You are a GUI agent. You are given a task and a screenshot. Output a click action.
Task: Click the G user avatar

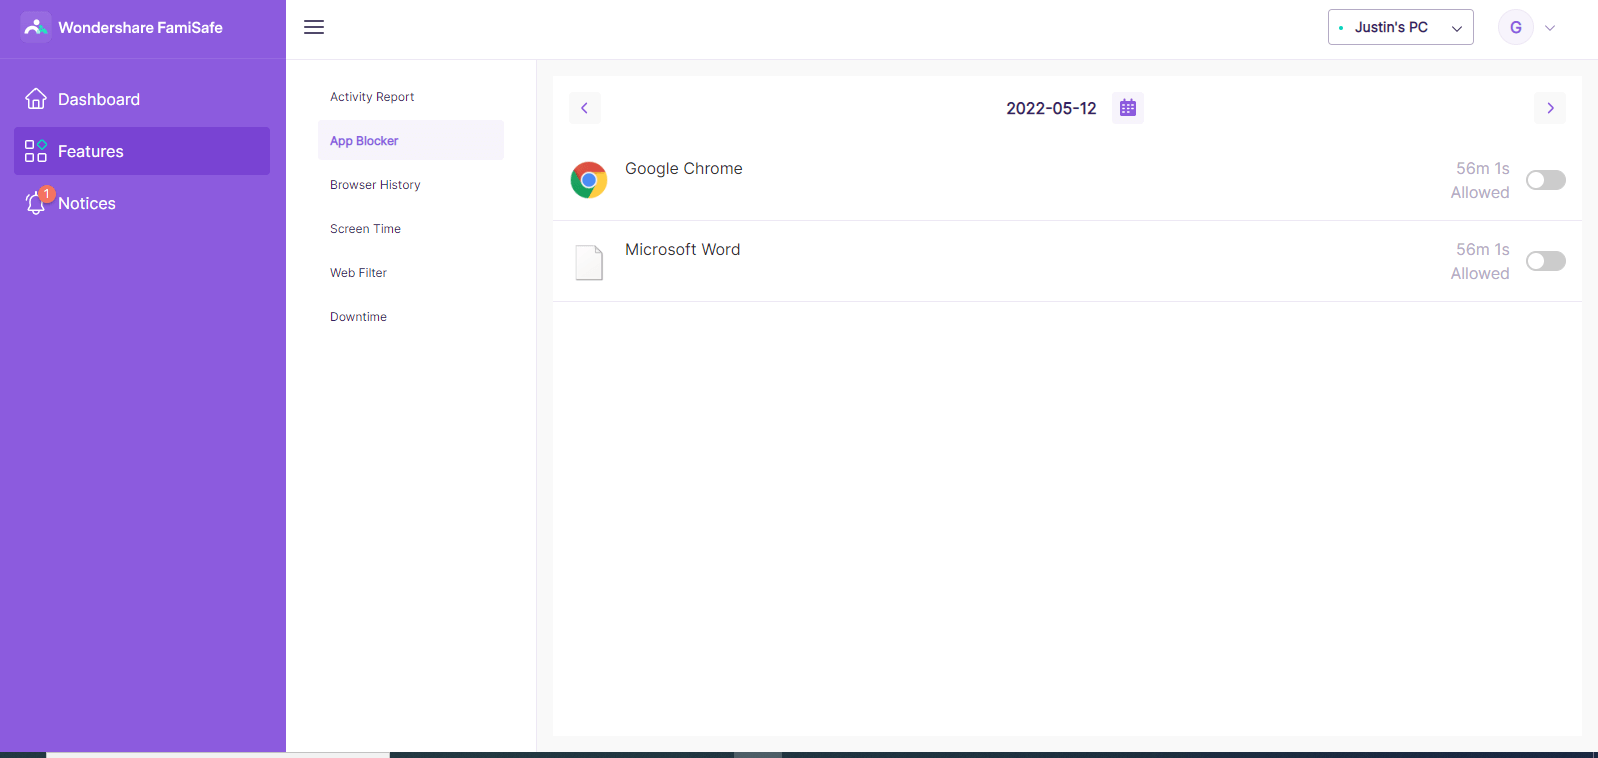click(x=1515, y=27)
